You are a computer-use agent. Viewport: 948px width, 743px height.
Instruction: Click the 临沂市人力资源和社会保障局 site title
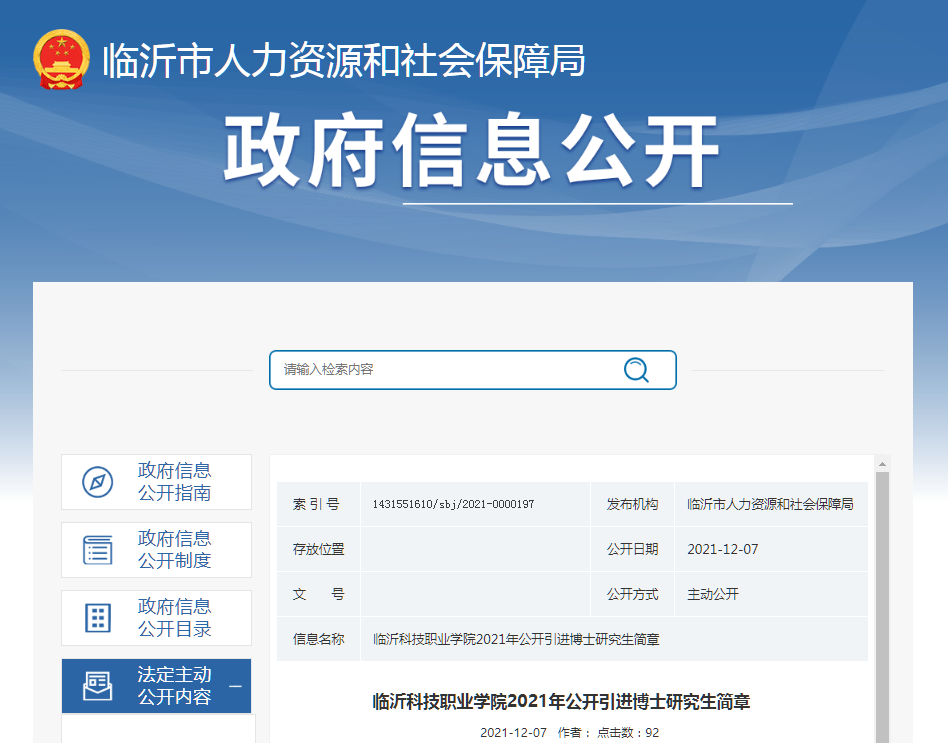[x=344, y=61]
